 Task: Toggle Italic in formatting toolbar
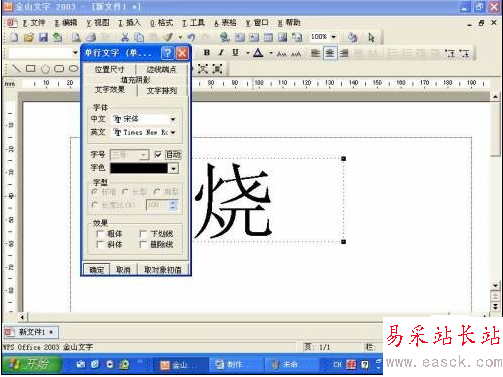click(221, 53)
